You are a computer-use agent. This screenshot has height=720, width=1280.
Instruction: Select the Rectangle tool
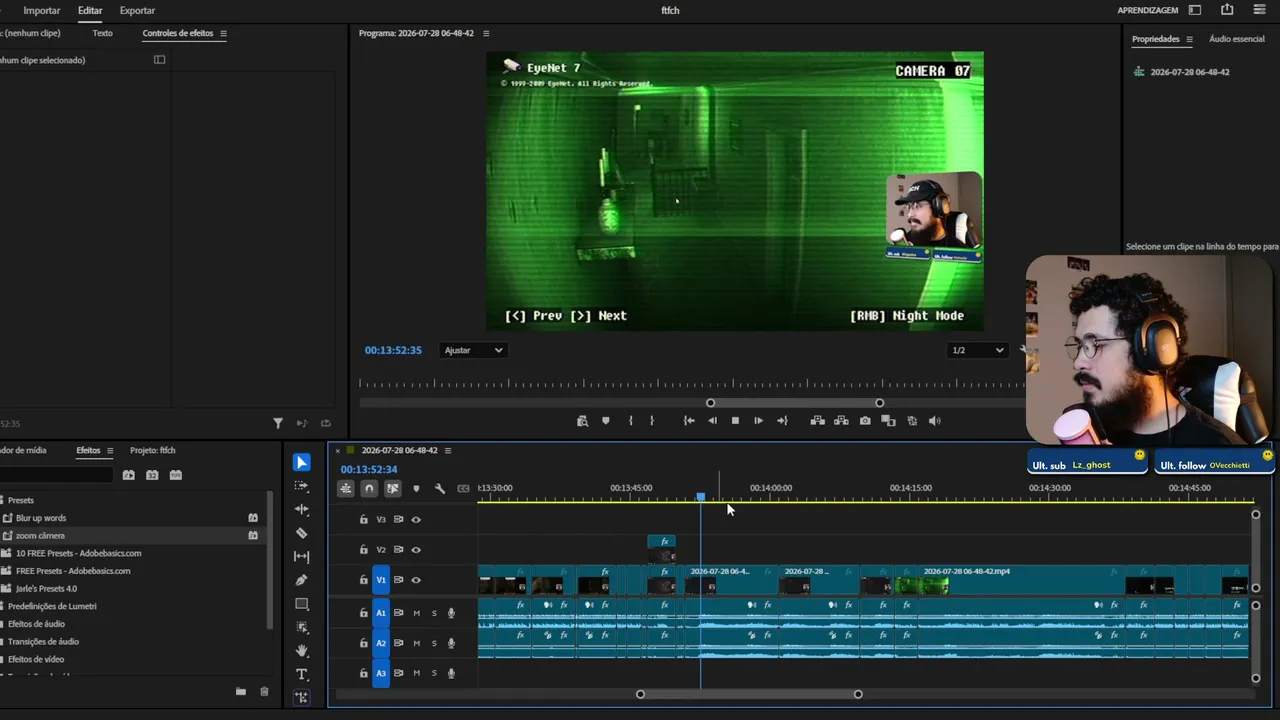point(301,604)
